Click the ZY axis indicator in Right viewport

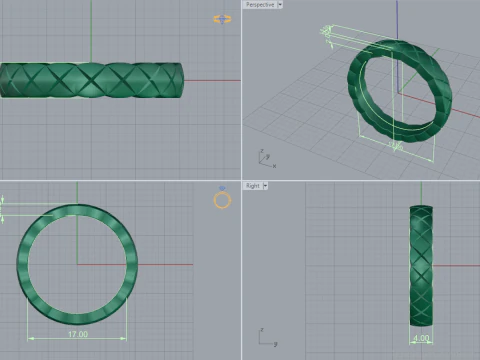(268, 337)
